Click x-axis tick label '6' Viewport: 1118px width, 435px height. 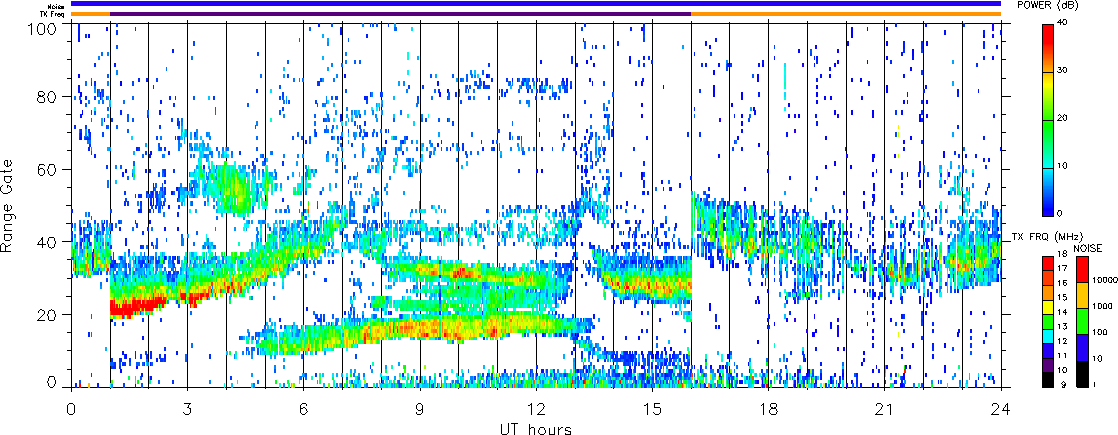[304, 410]
